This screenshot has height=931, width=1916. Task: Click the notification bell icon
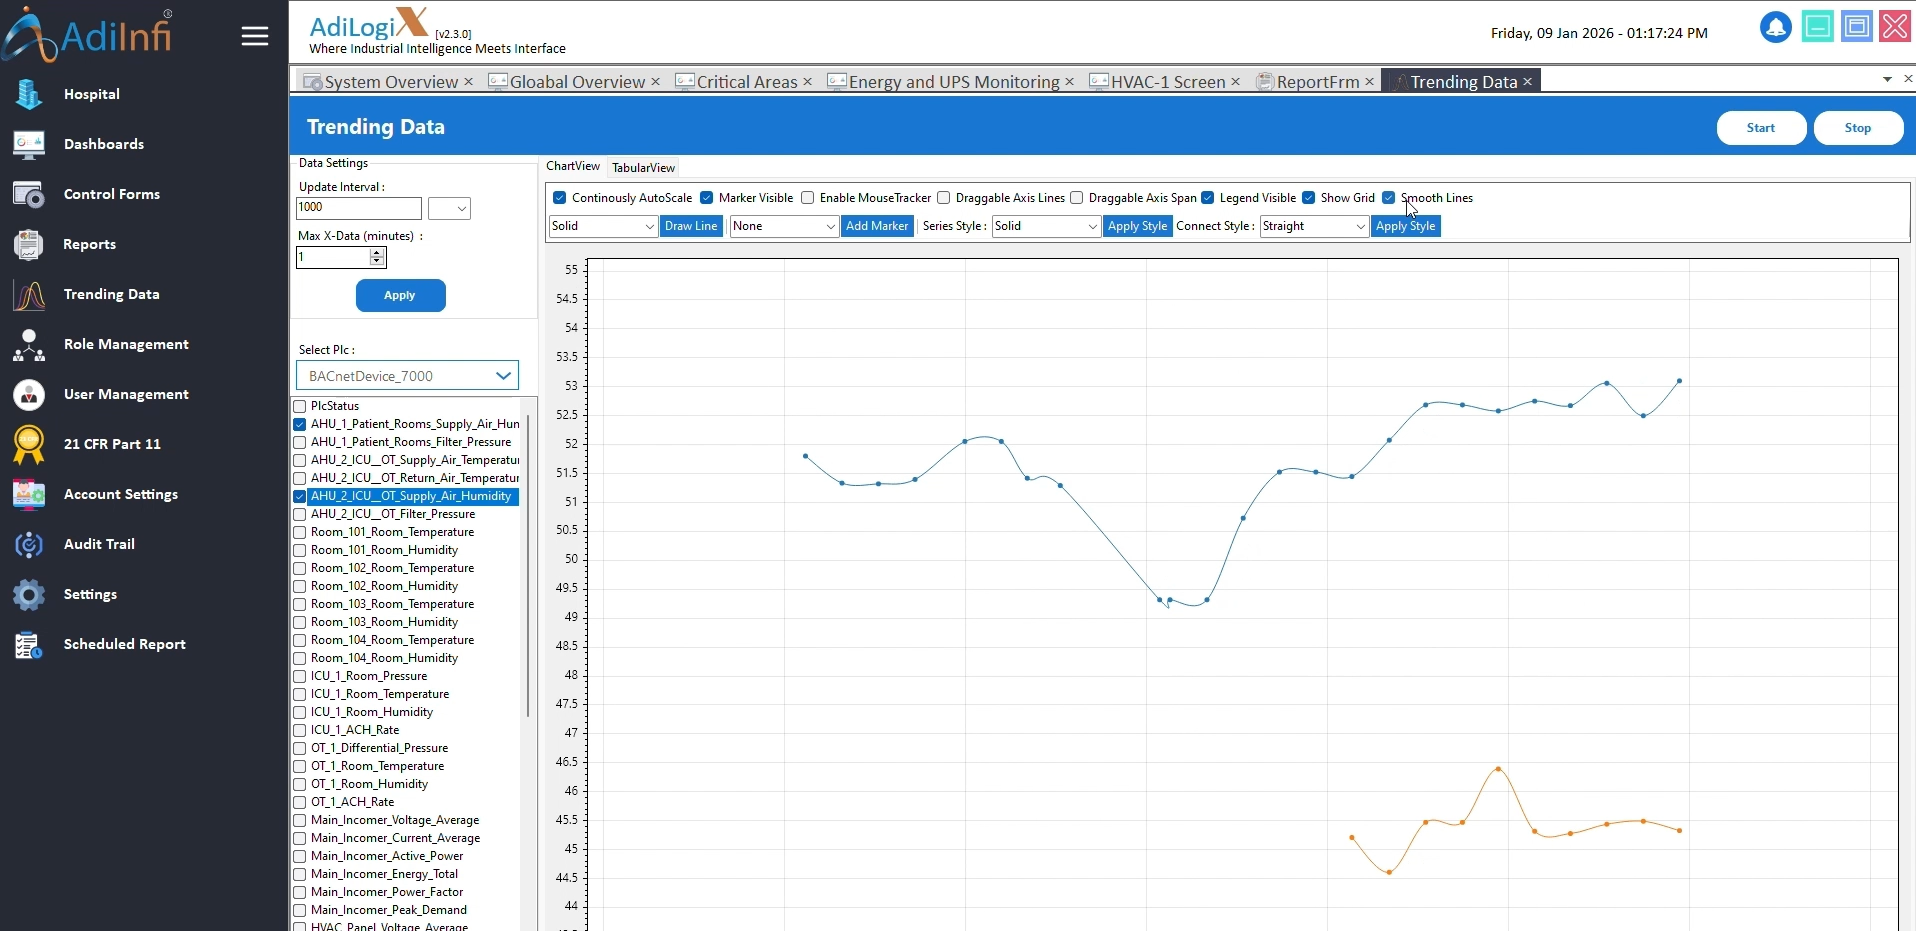[x=1775, y=27]
